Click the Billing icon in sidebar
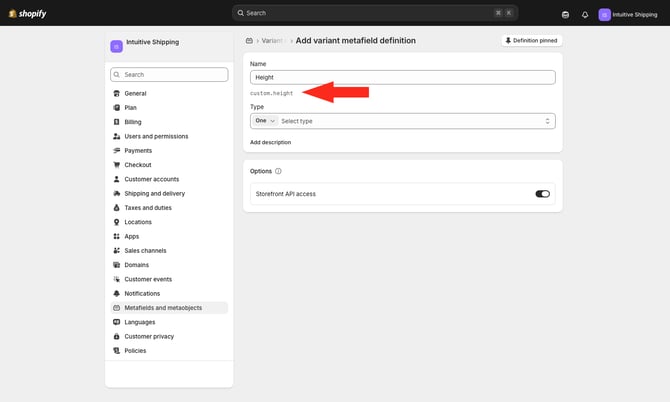 click(116, 122)
